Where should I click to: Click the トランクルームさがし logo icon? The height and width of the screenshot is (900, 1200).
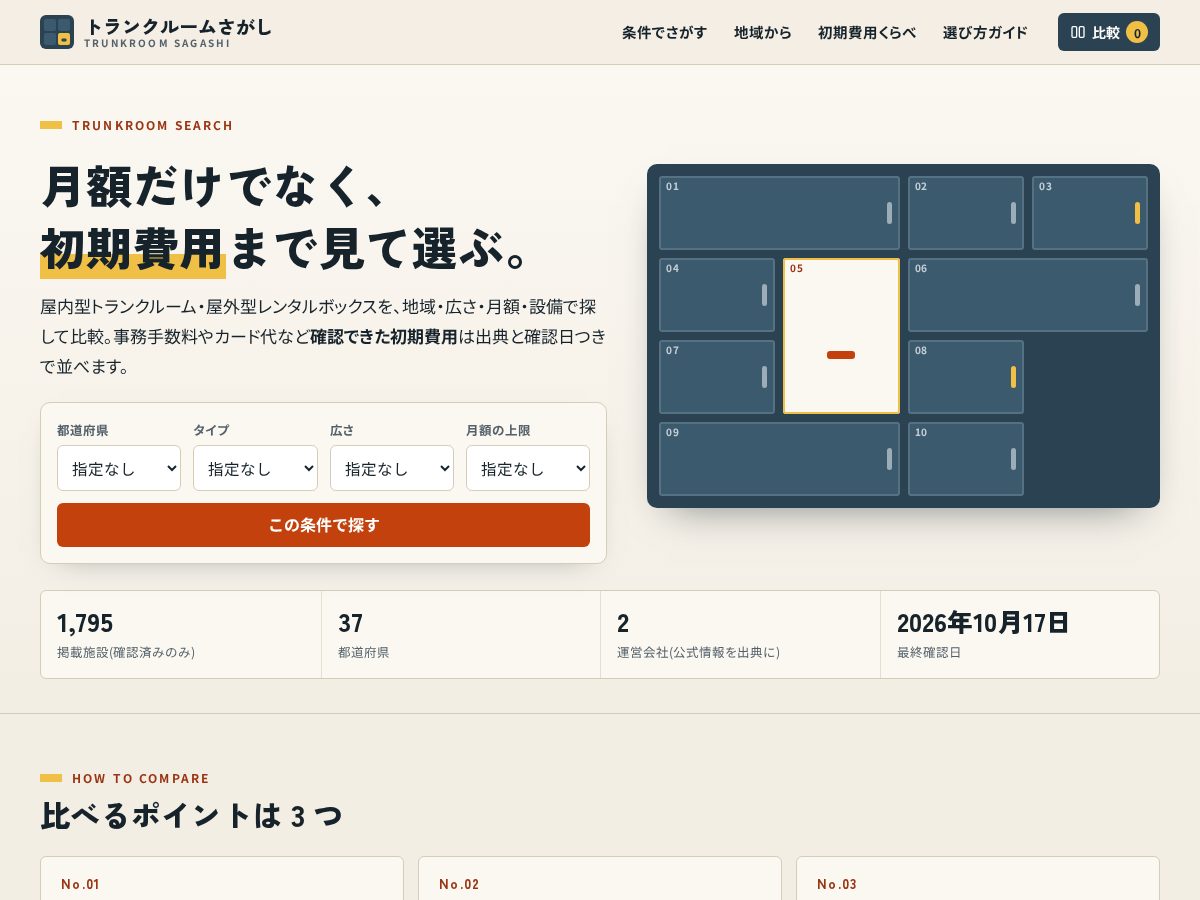coord(57,32)
